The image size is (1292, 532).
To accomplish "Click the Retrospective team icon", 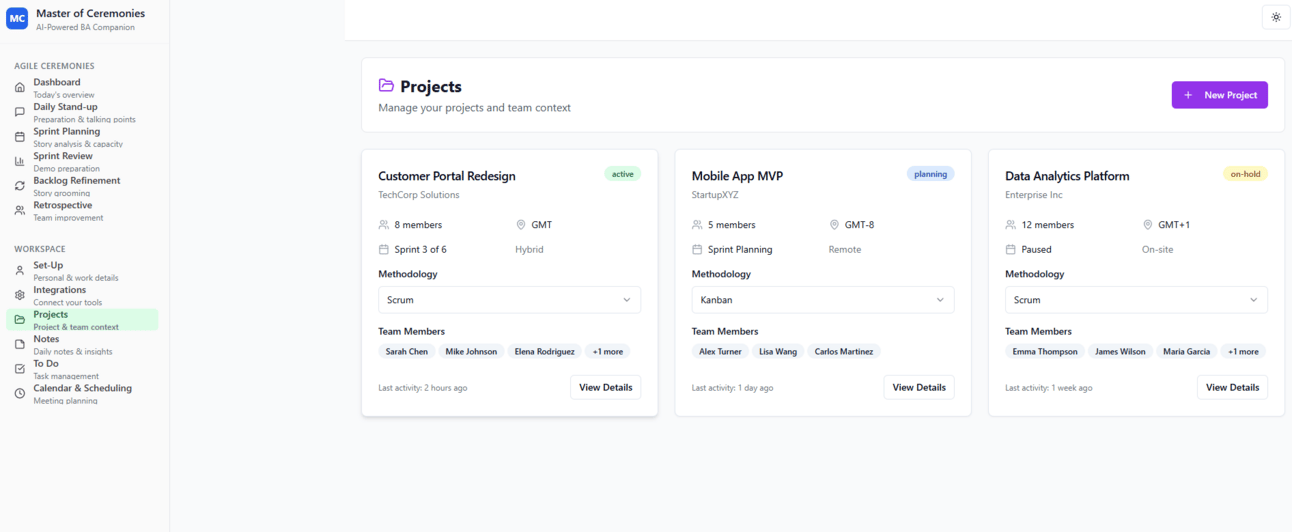I will 20,211.
